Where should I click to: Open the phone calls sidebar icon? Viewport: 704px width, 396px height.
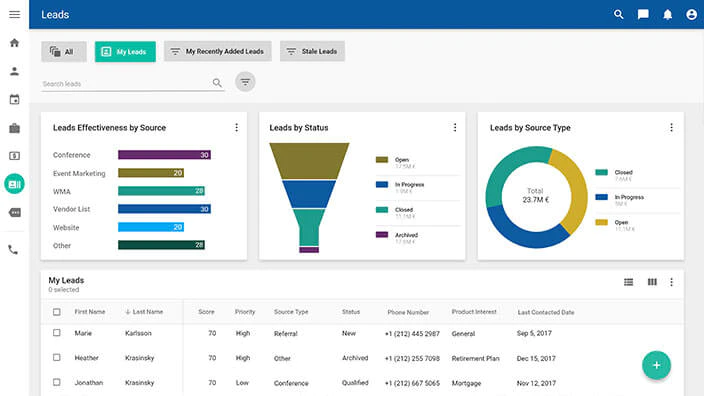pos(13,250)
